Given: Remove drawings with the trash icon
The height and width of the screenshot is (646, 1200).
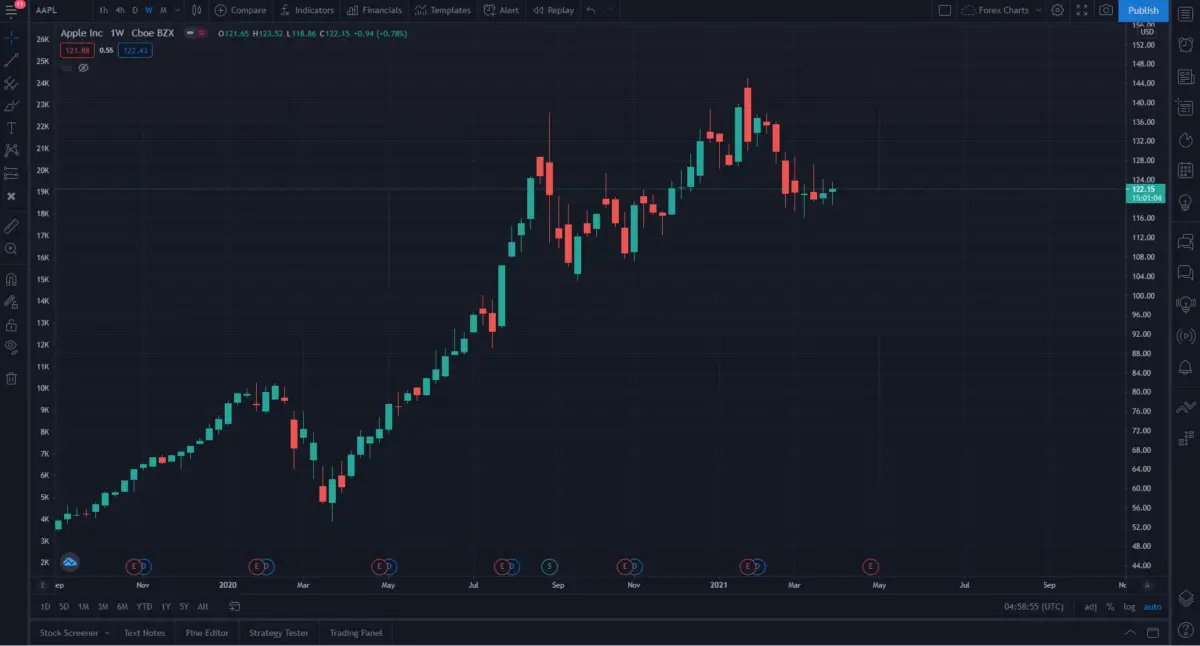Looking at the screenshot, I should coord(11,378).
